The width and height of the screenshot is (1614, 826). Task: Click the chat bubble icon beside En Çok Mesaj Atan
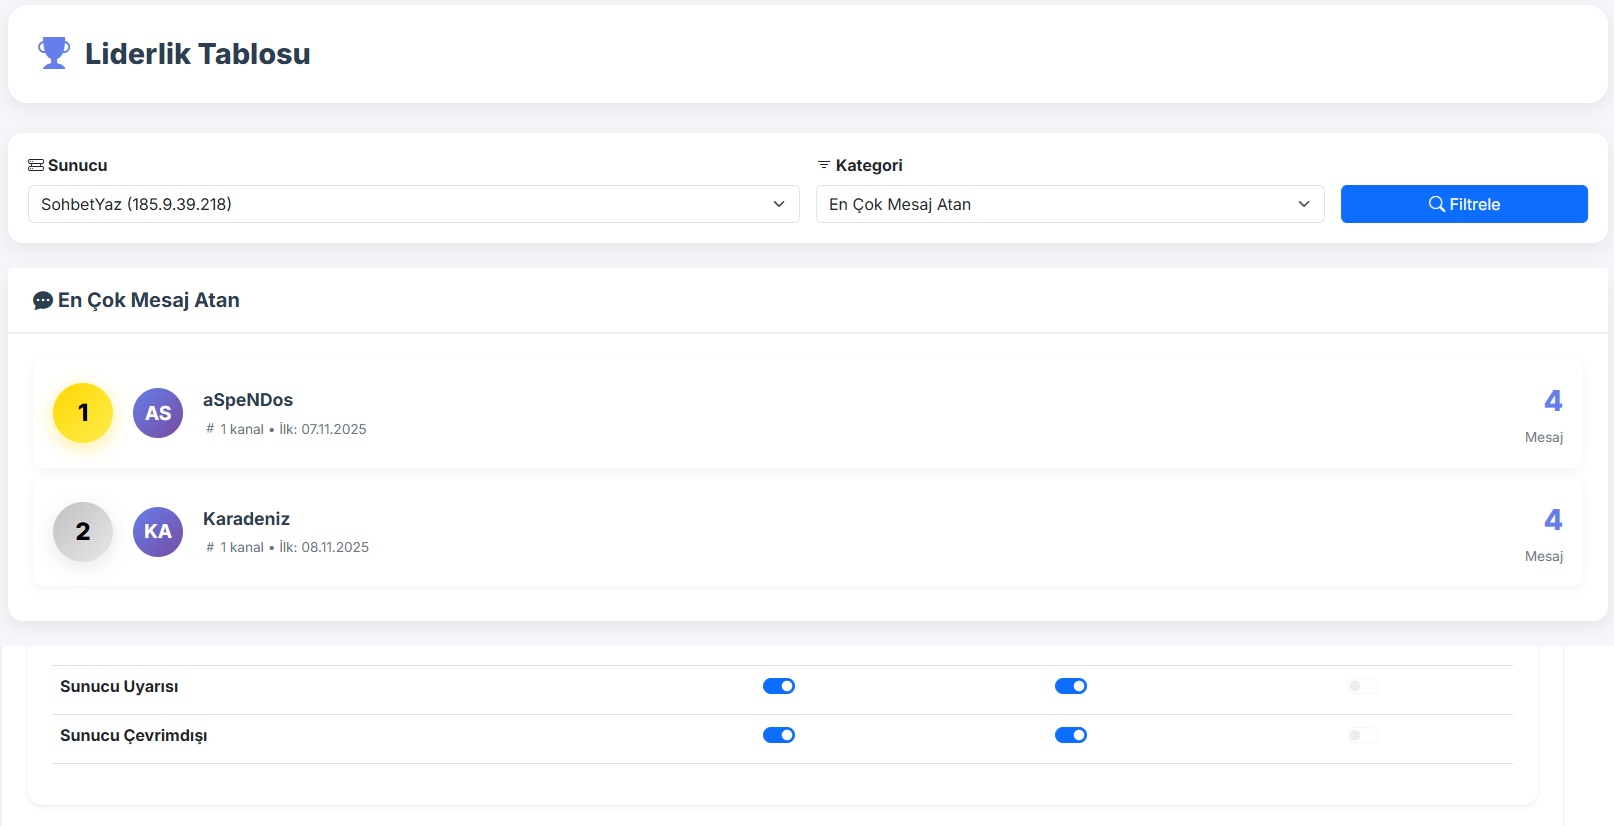pos(43,301)
